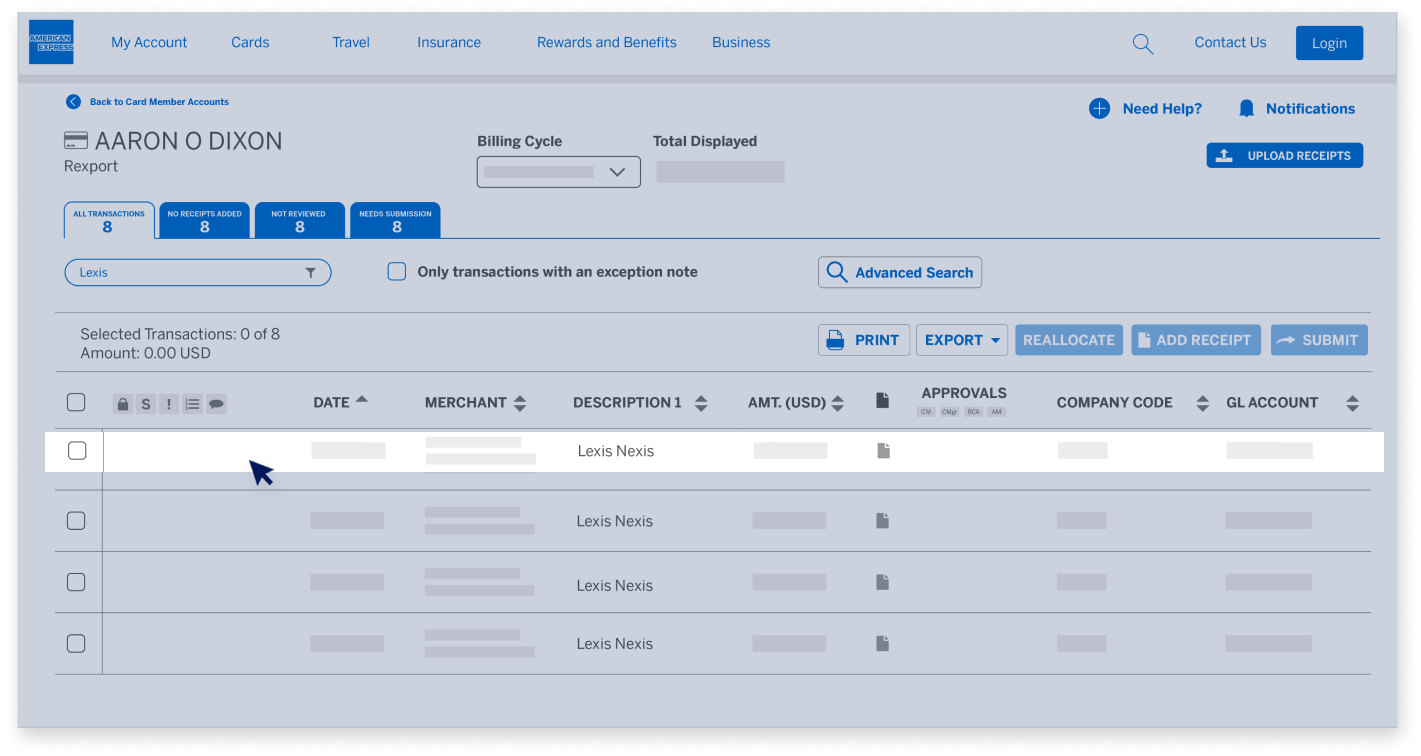Click the Upload Receipts button
Image resolution: width=1421 pixels, height=756 pixels.
[1284, 155]
